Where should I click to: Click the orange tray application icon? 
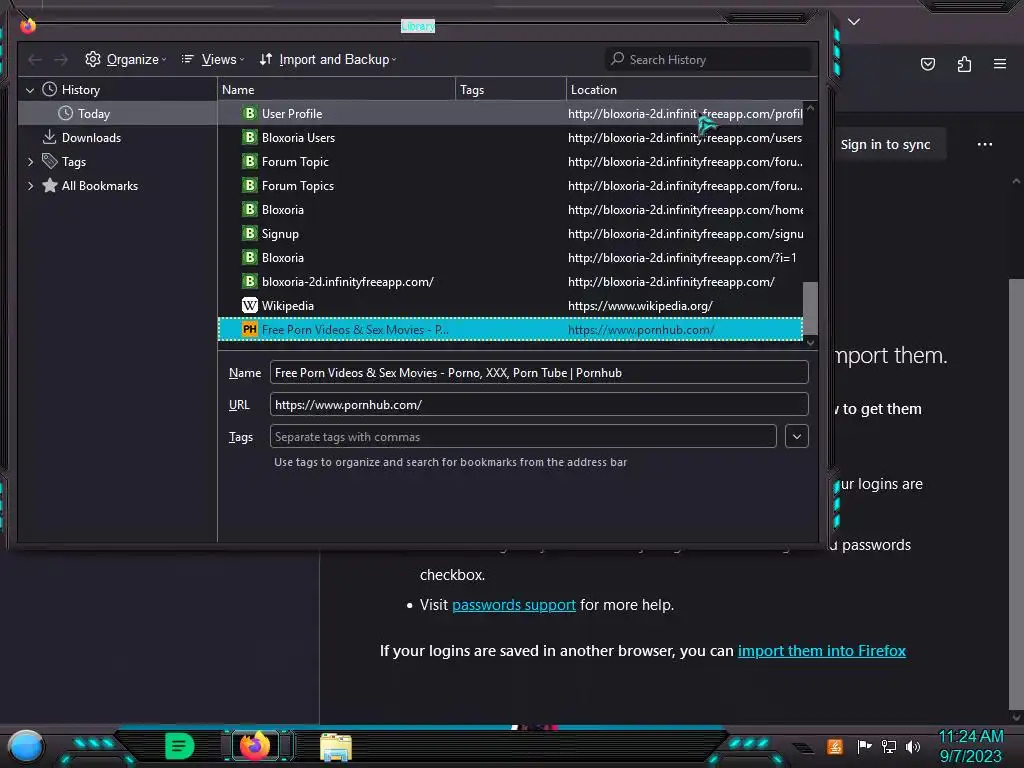pyautogui.click(x=835, y=746)
